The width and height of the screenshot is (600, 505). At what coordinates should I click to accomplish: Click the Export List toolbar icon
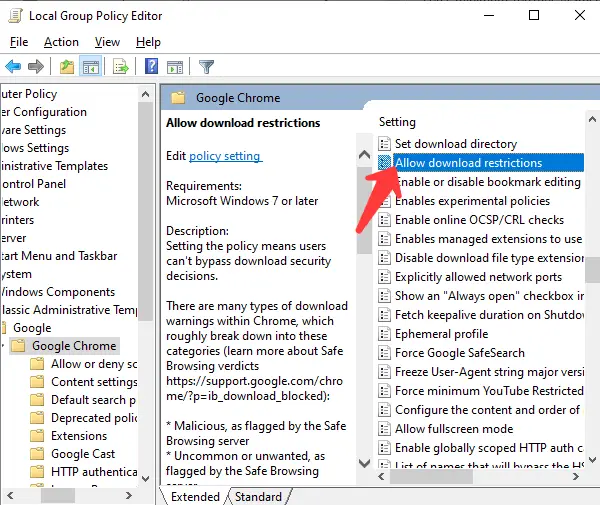click(121, 67)
